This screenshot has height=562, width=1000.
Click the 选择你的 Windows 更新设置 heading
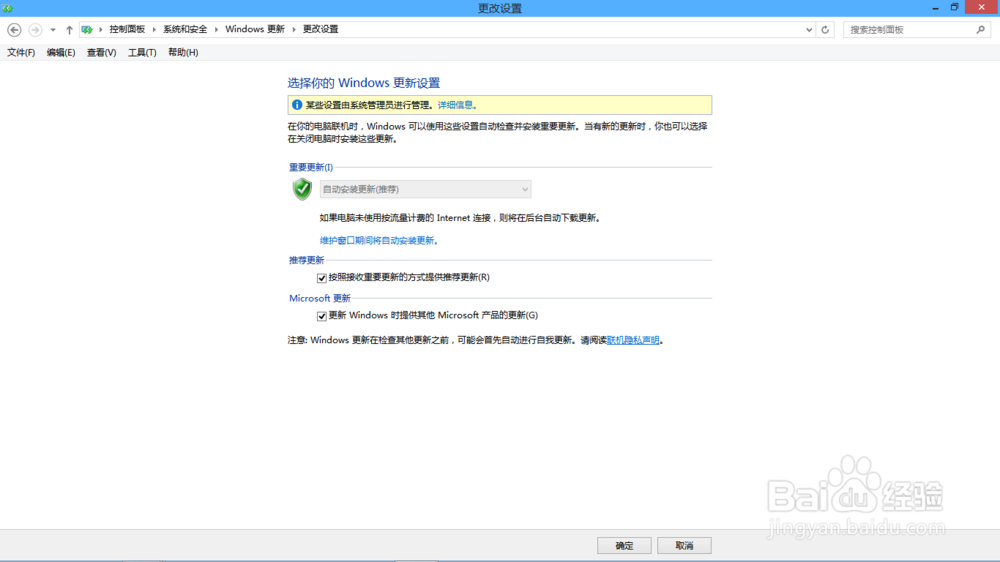[364, 83]
